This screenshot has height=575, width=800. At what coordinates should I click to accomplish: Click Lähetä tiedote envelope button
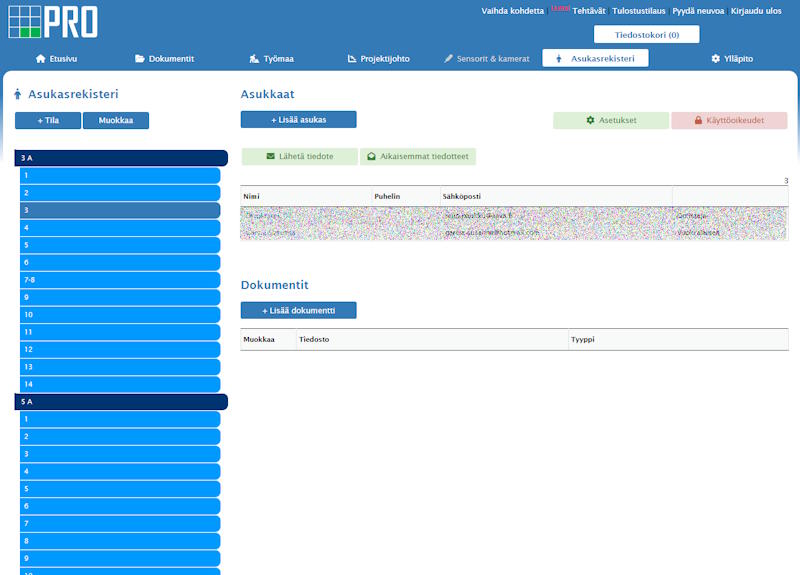[x=299, y=157]
